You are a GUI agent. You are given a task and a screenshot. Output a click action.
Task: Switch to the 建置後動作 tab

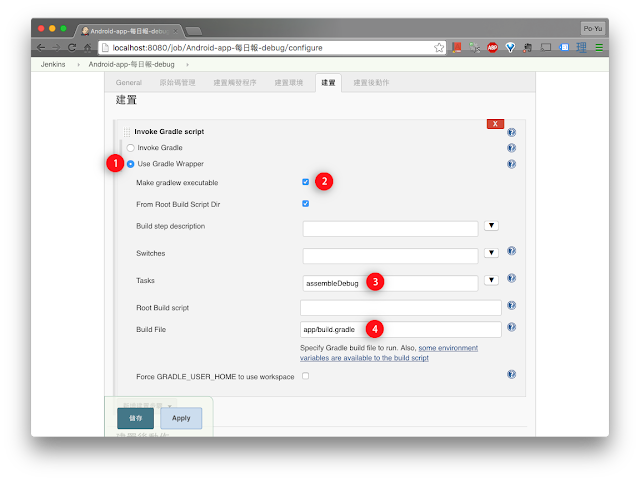pyautogui.click(x=371, y=83)
